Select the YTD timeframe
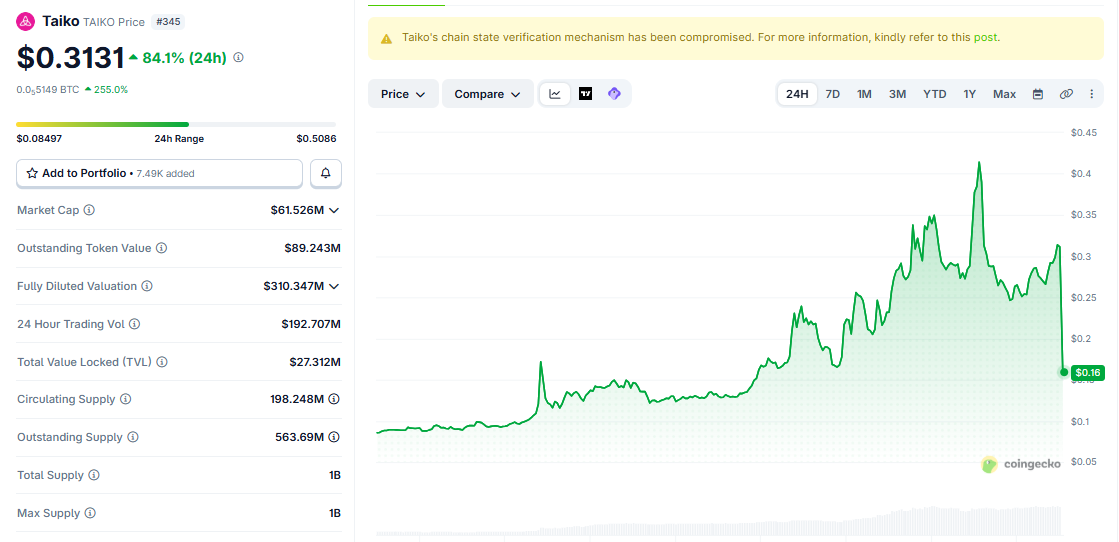Screen dimensions: 1119x542 click(x=935, y=94)
